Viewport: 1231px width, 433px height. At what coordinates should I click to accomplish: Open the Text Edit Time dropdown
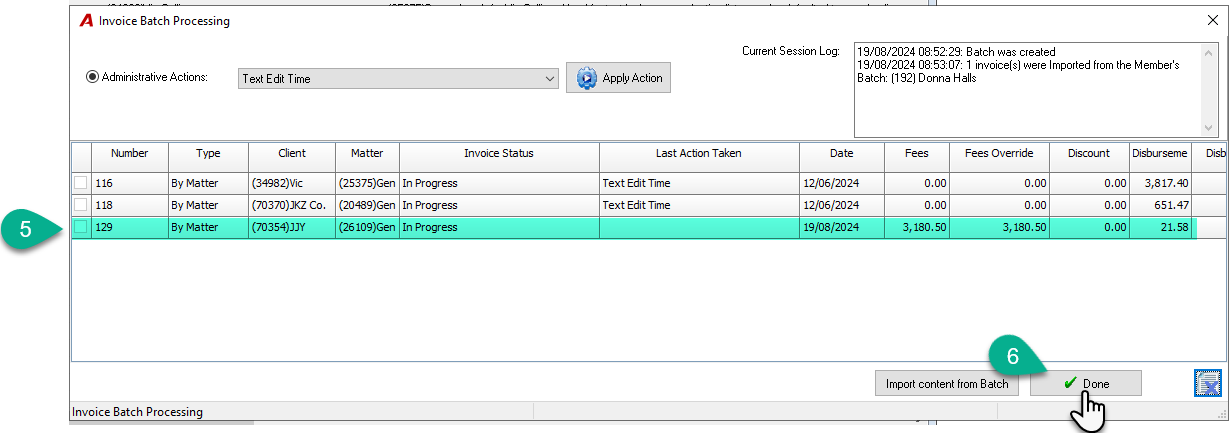(398, 79)
